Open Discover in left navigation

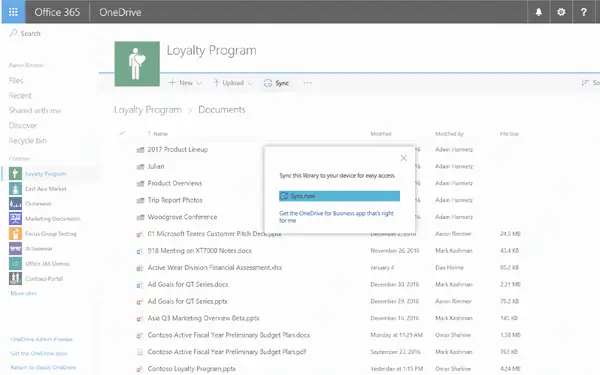pyautogui.click(x=23, y=126)
